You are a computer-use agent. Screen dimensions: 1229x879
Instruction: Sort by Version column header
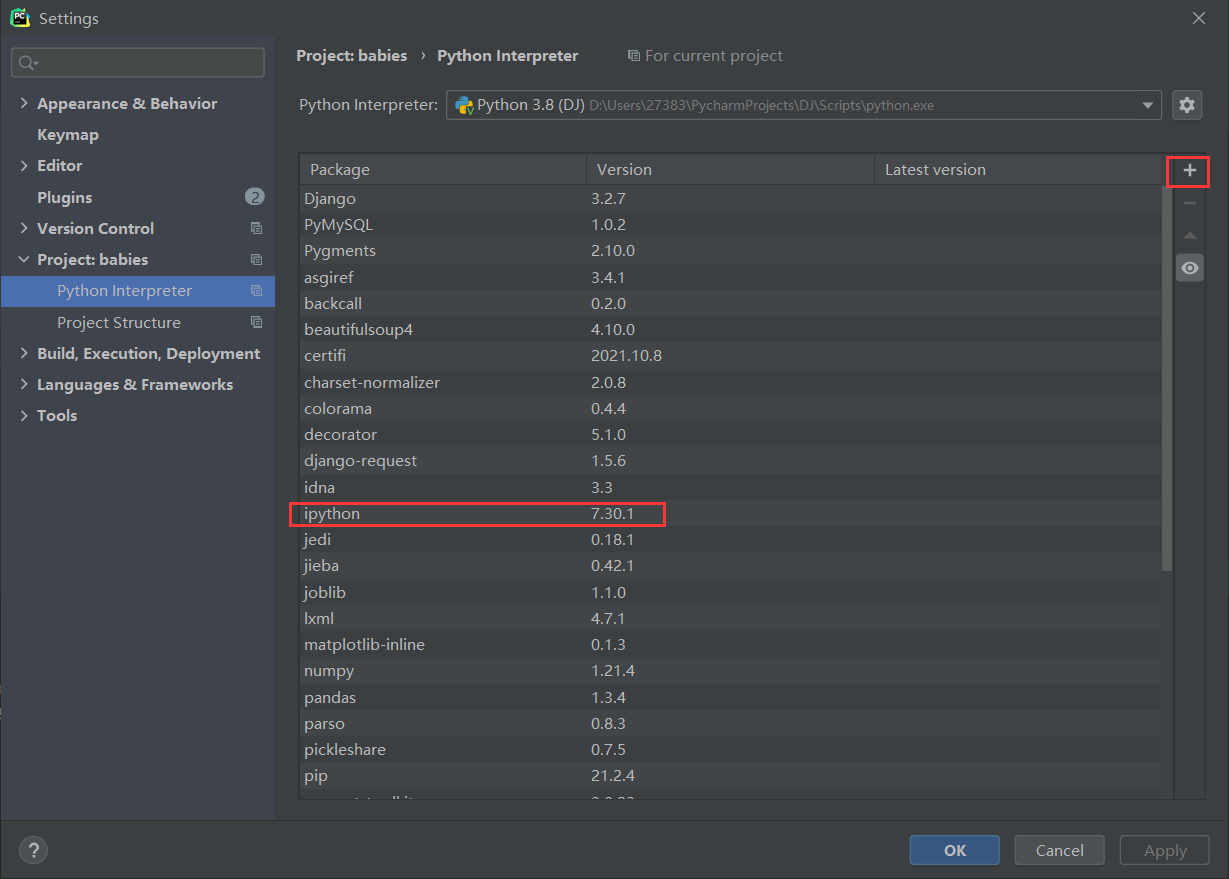point(730,170)
